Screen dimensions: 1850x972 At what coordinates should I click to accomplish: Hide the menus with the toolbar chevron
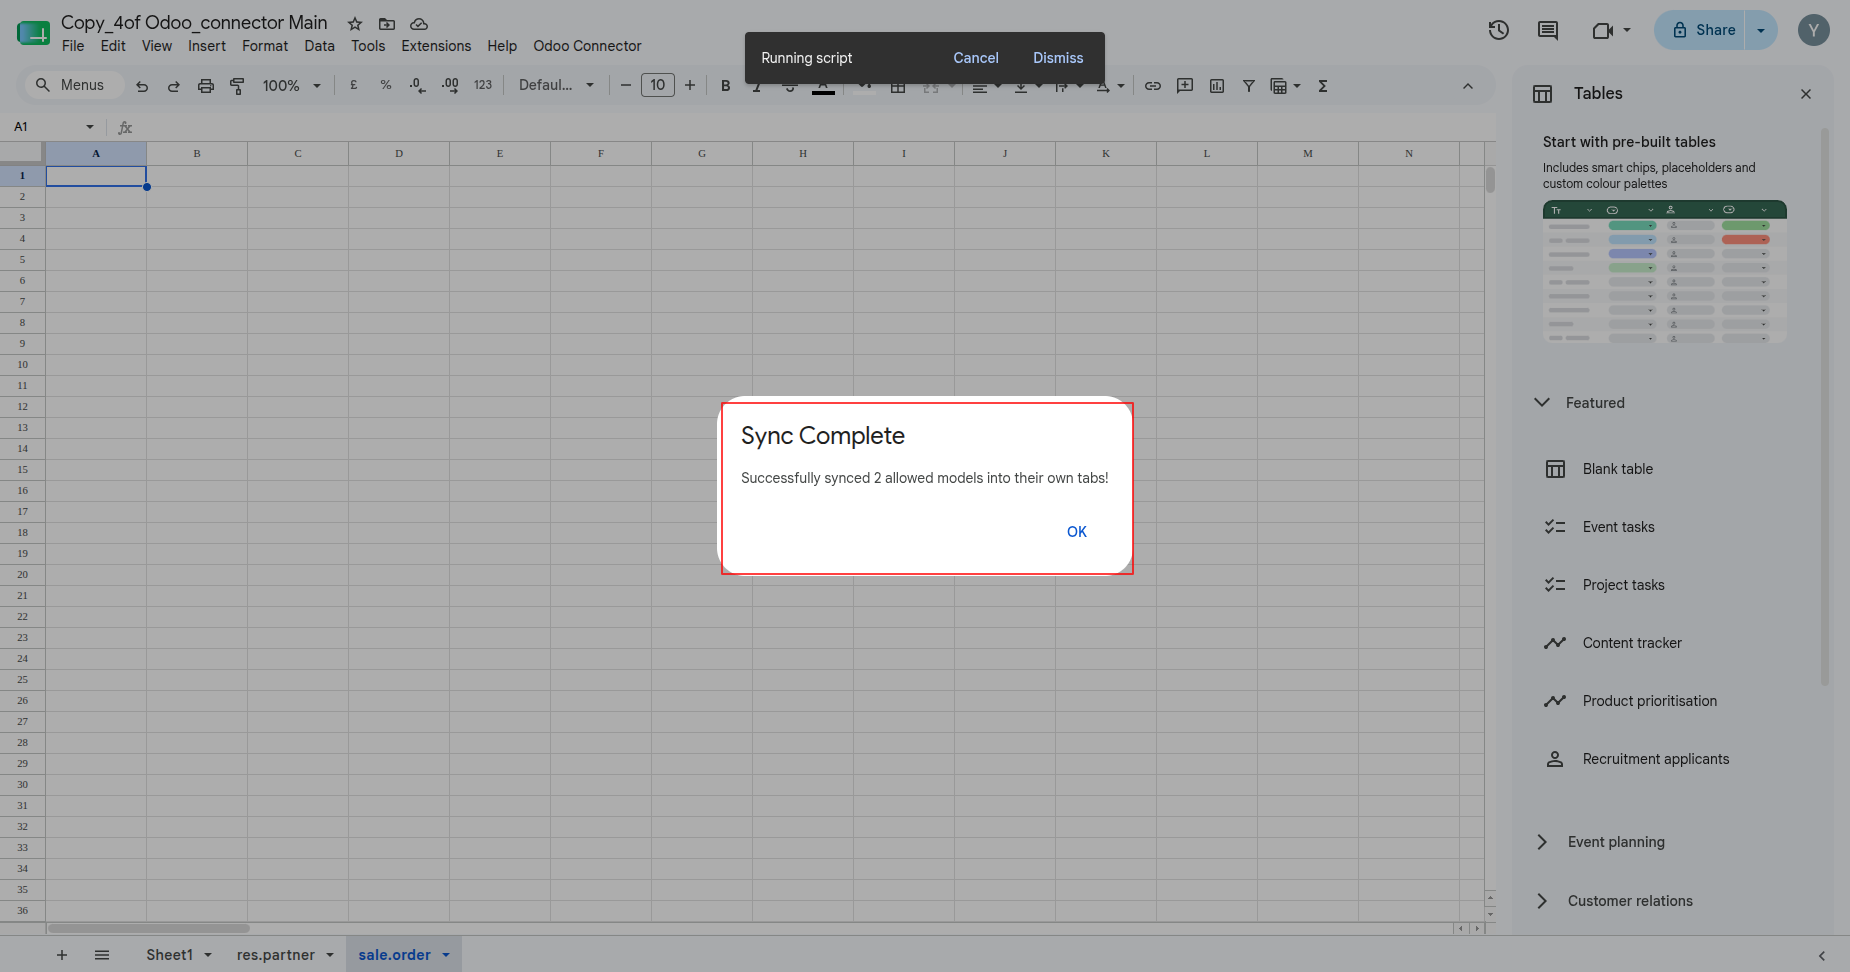tap(1468, 86)
